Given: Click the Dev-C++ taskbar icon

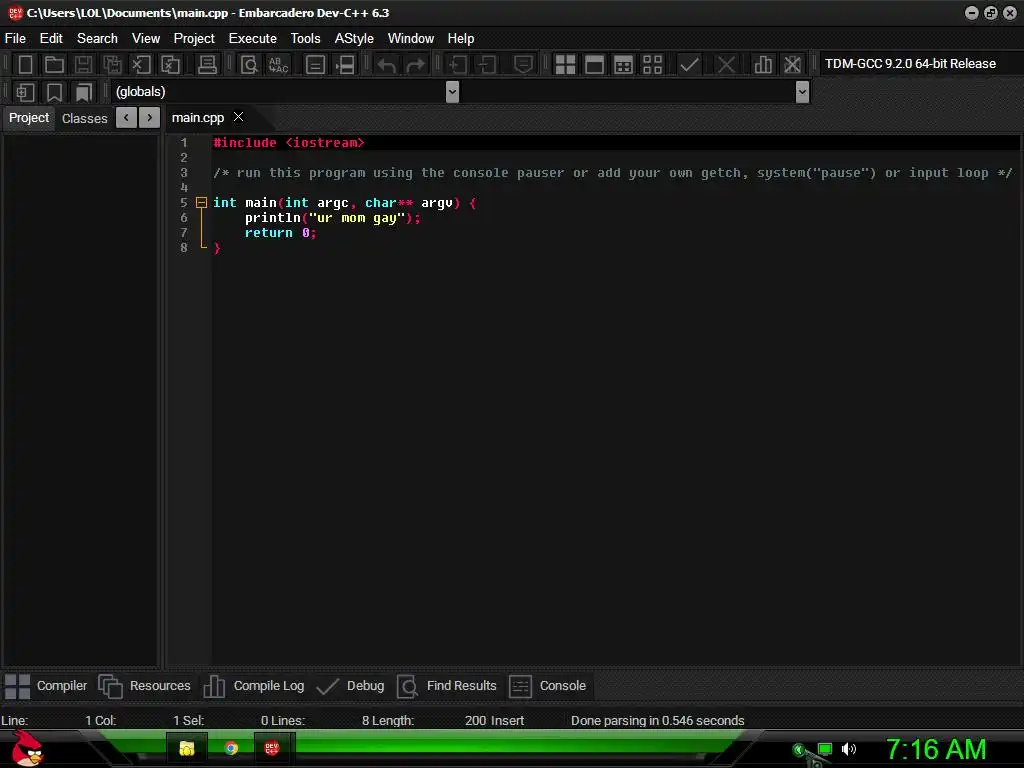Looking at the screenshot, I should pos(272,748).
